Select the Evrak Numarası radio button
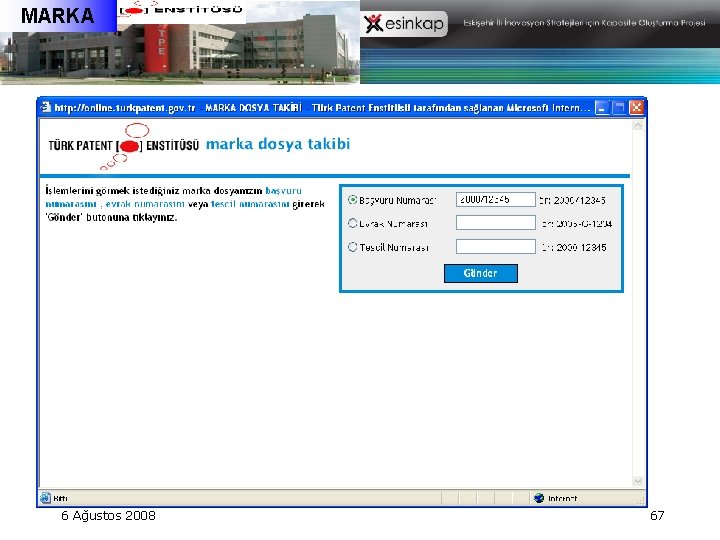This screenshot has height=540, width=720. pos(352,223)
